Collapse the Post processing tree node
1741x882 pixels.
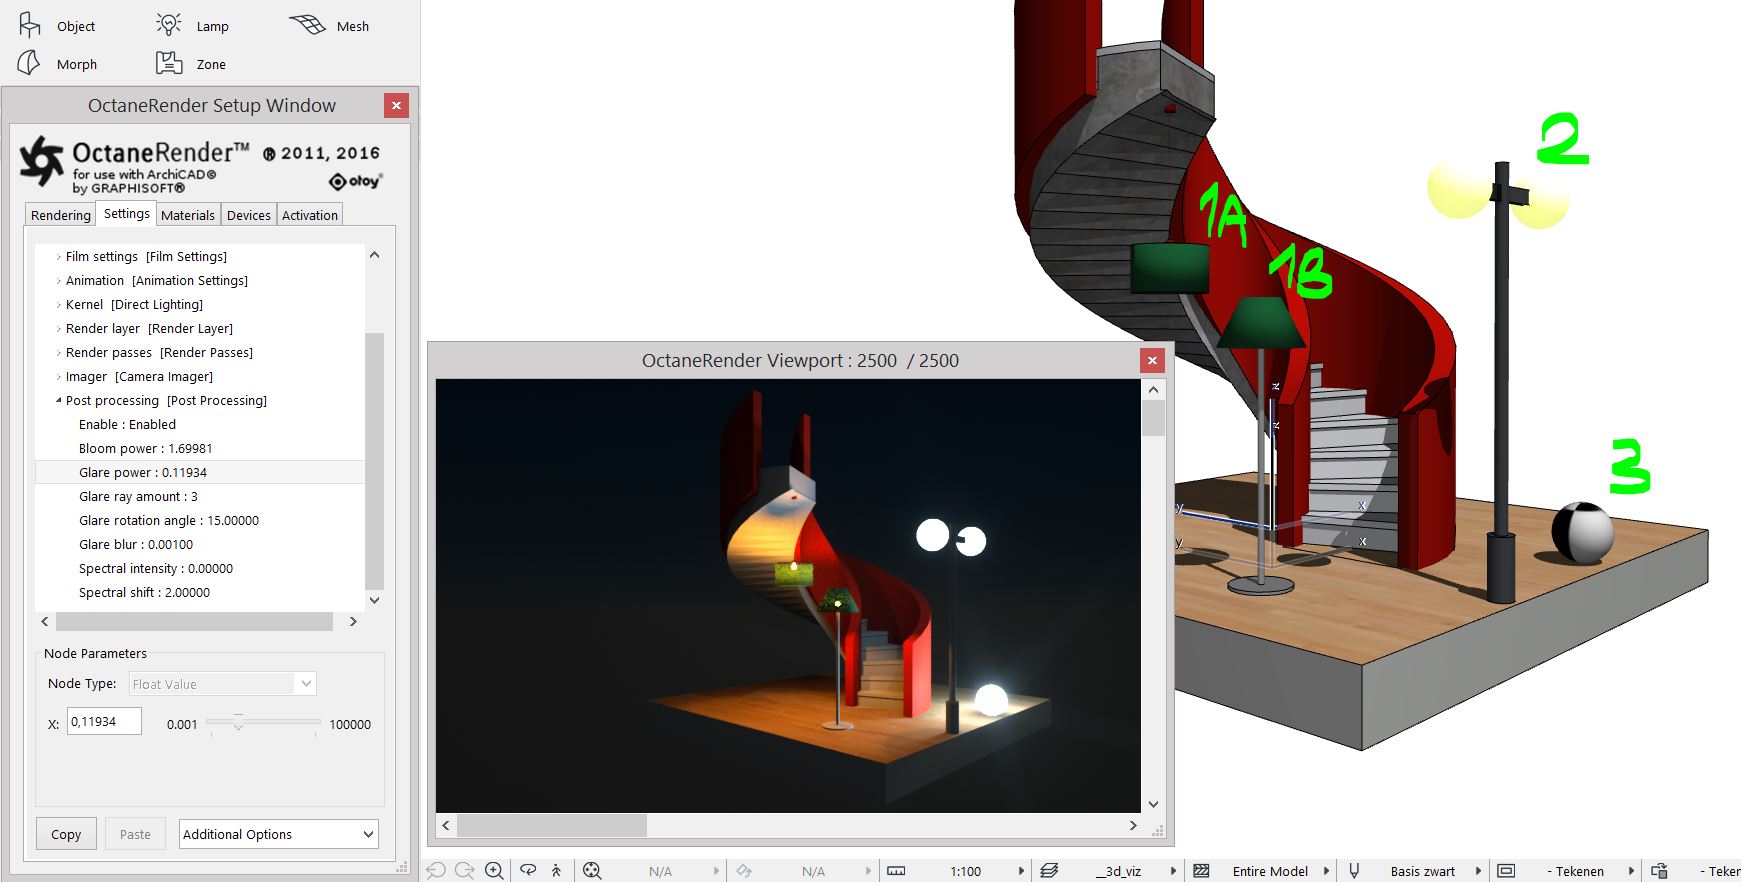(58, 400)
